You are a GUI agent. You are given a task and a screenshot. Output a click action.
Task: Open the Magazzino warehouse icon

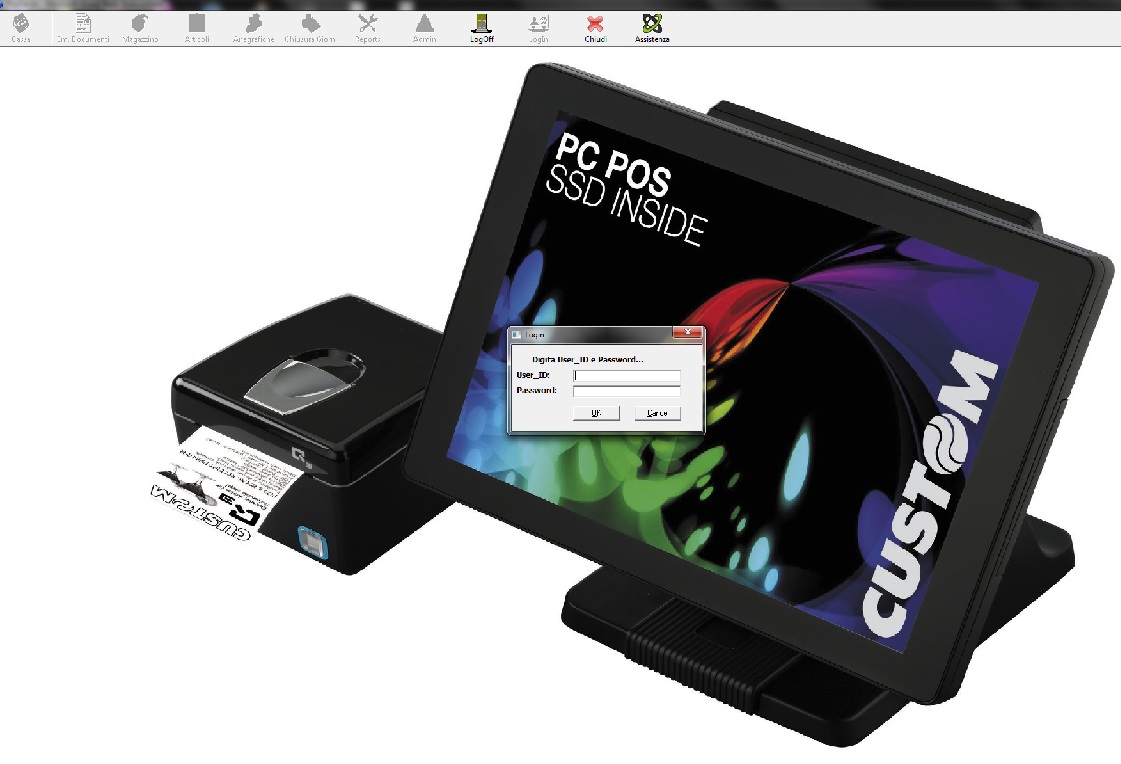click(x=140, y=28)
